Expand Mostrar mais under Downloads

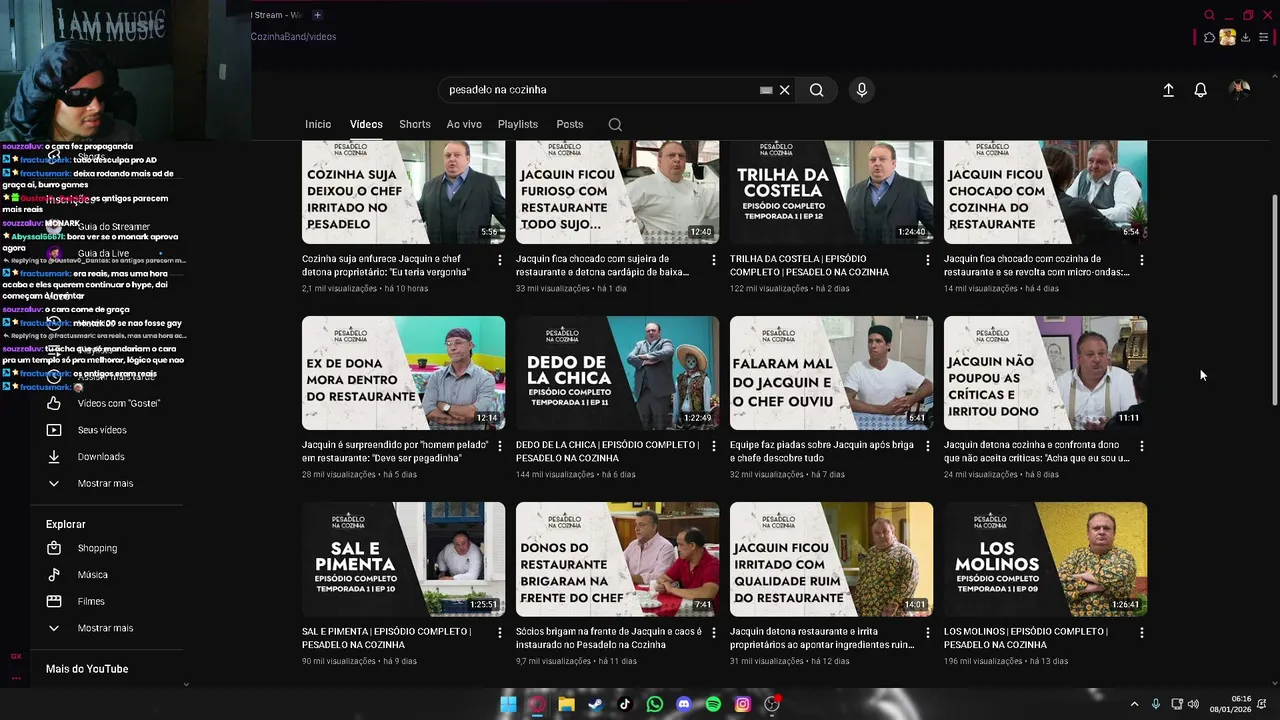click(x=105, y=484)
